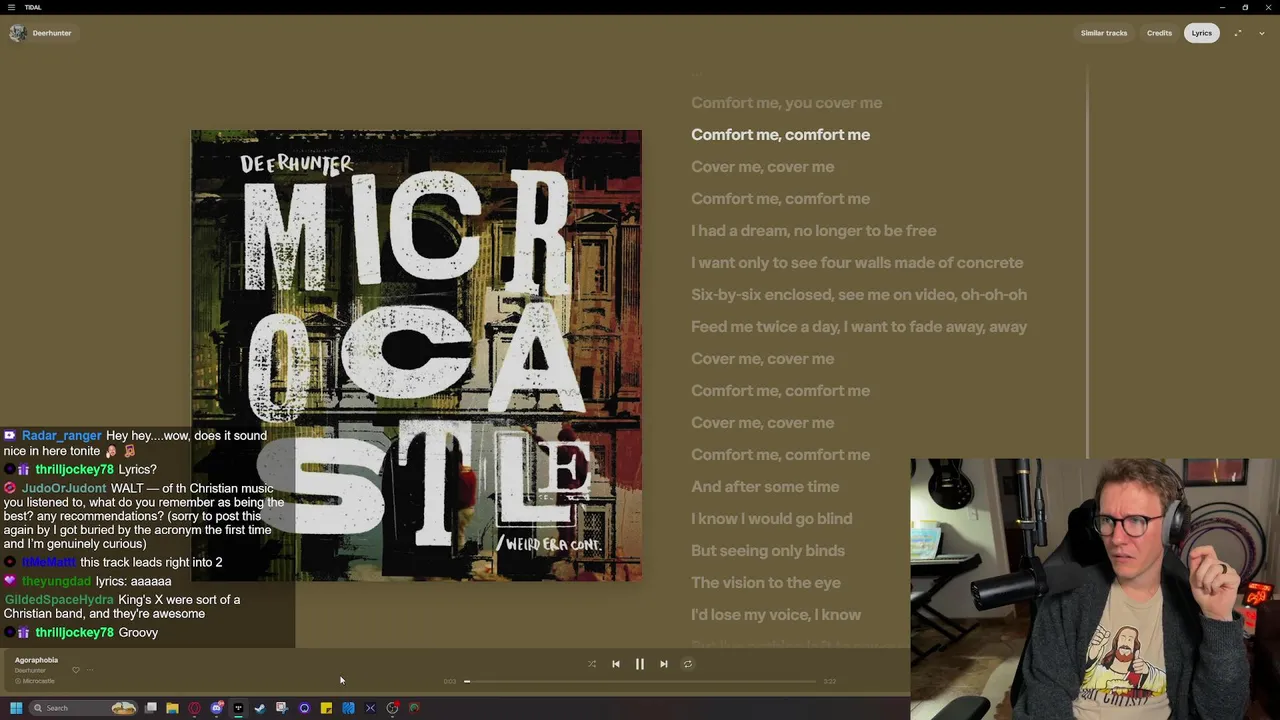Open more options next to the heart
Image resolution: width=1280 pixels, height=720 pixels.
(90, 670)
